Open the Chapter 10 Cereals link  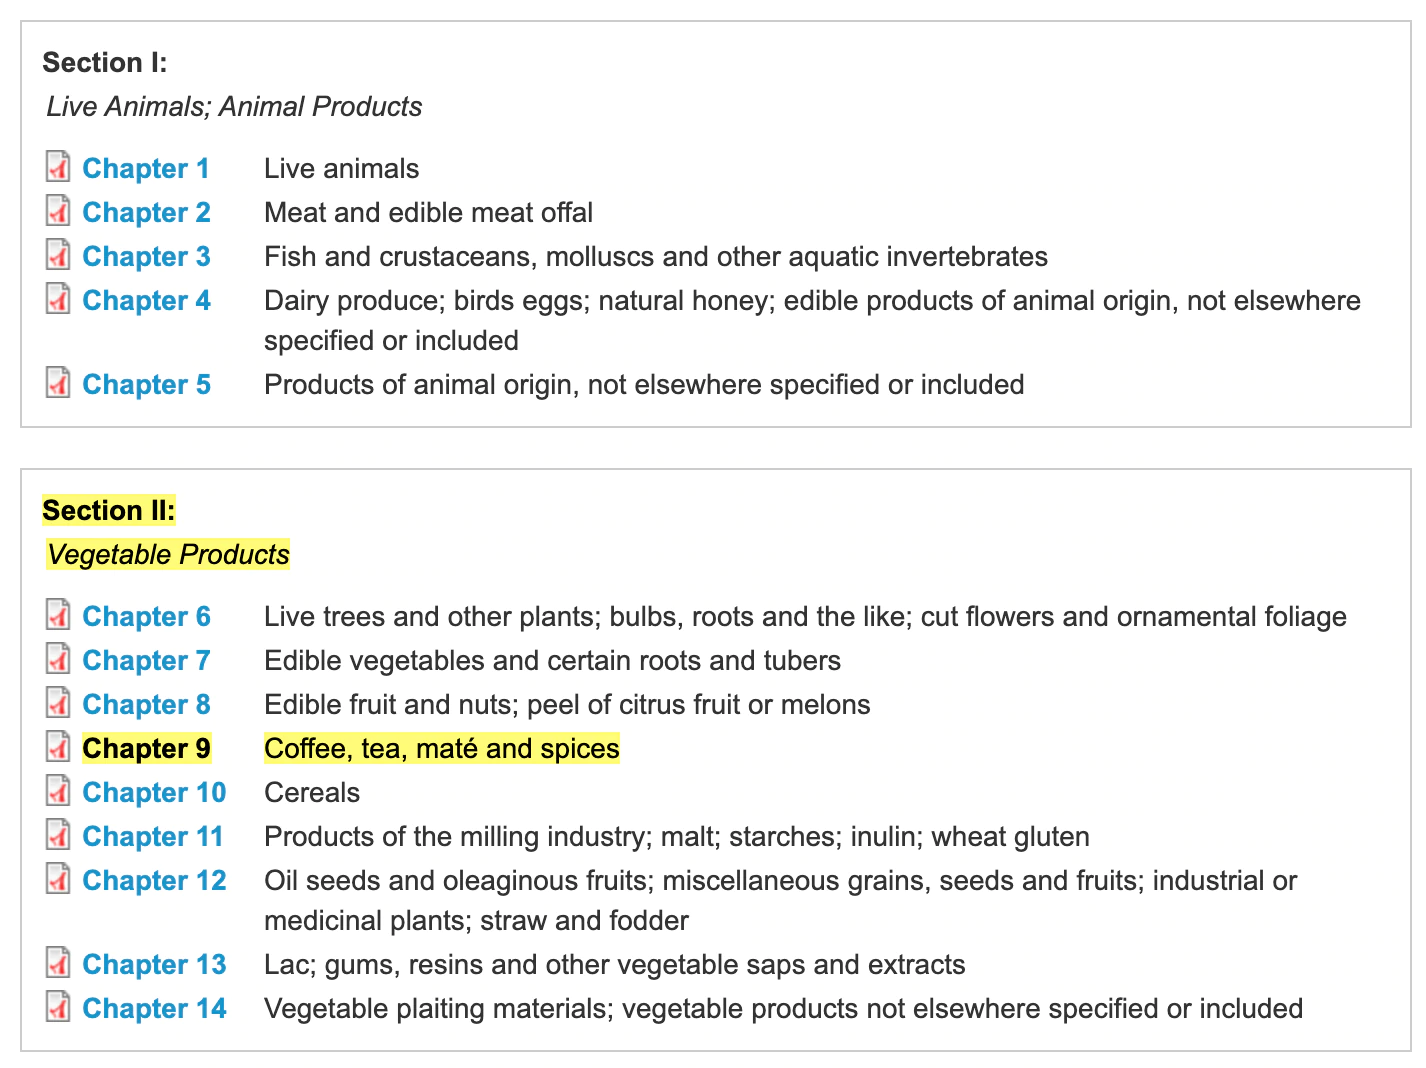click(154, 792)
